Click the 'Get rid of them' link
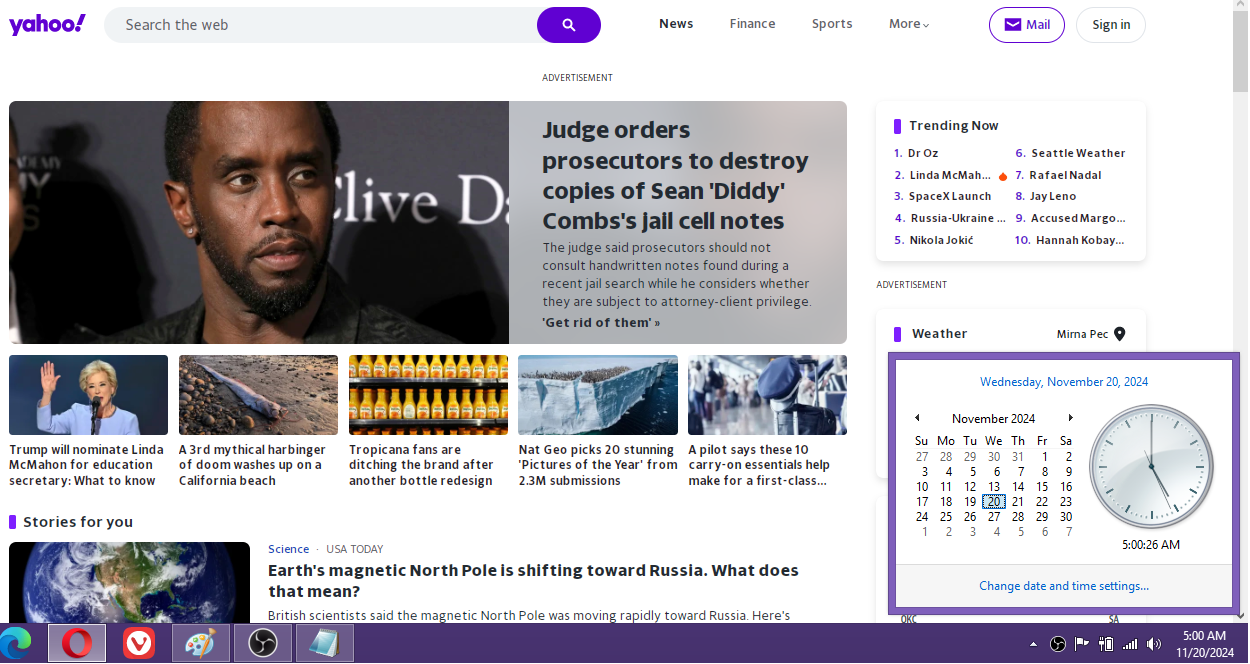 click(x=601, y=322)
